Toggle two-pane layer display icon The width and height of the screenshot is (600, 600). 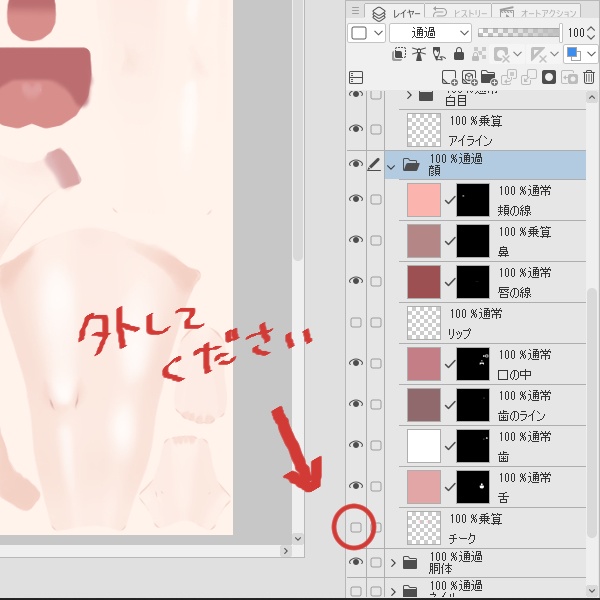point(356,78)
